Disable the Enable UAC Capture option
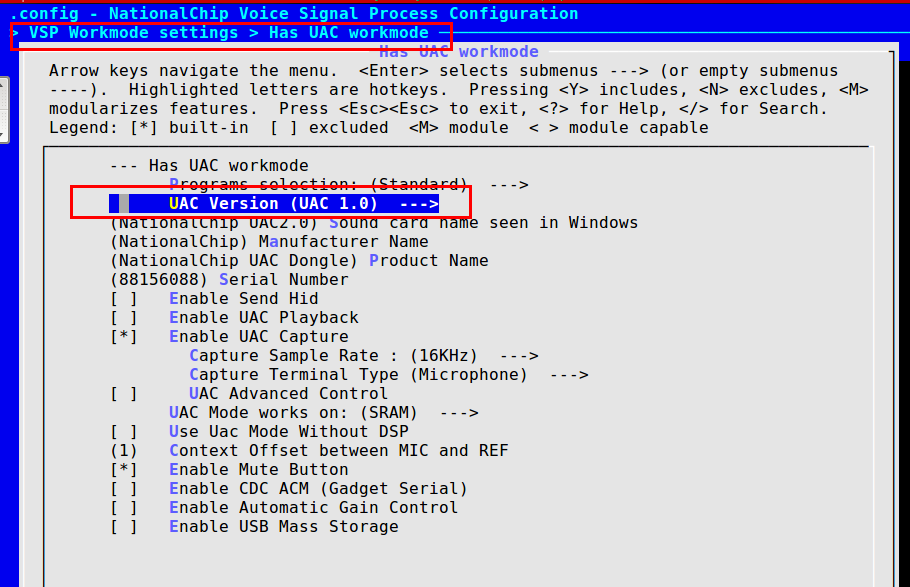 point(124,337)
